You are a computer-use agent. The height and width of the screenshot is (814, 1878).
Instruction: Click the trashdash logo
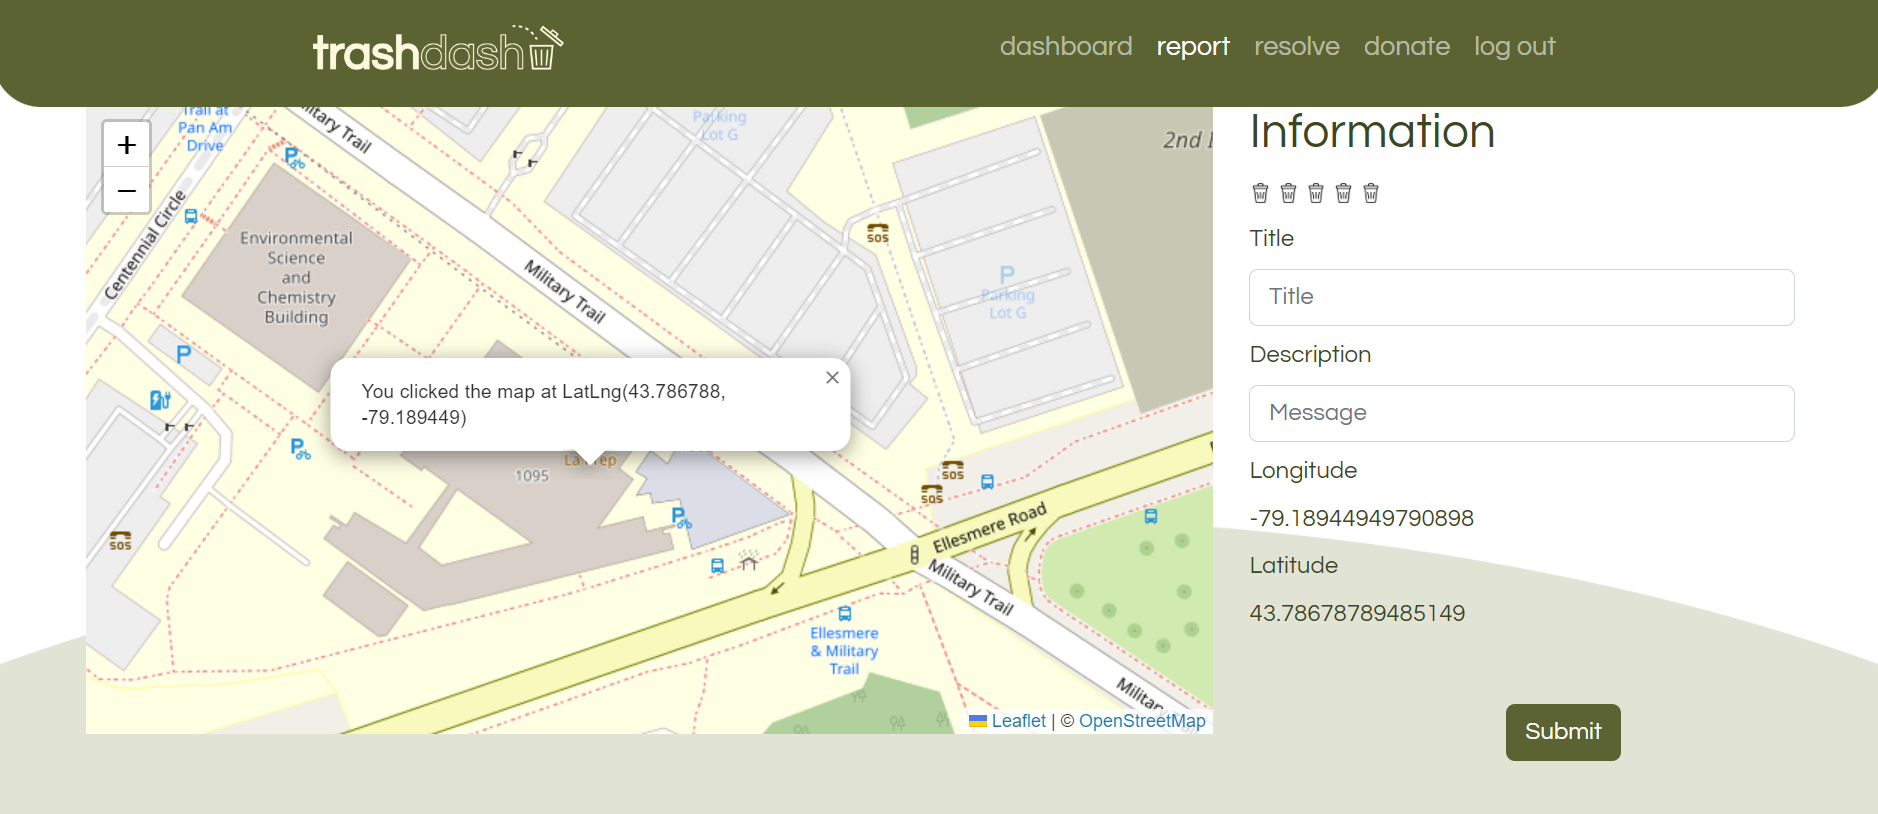click(438, 49)
